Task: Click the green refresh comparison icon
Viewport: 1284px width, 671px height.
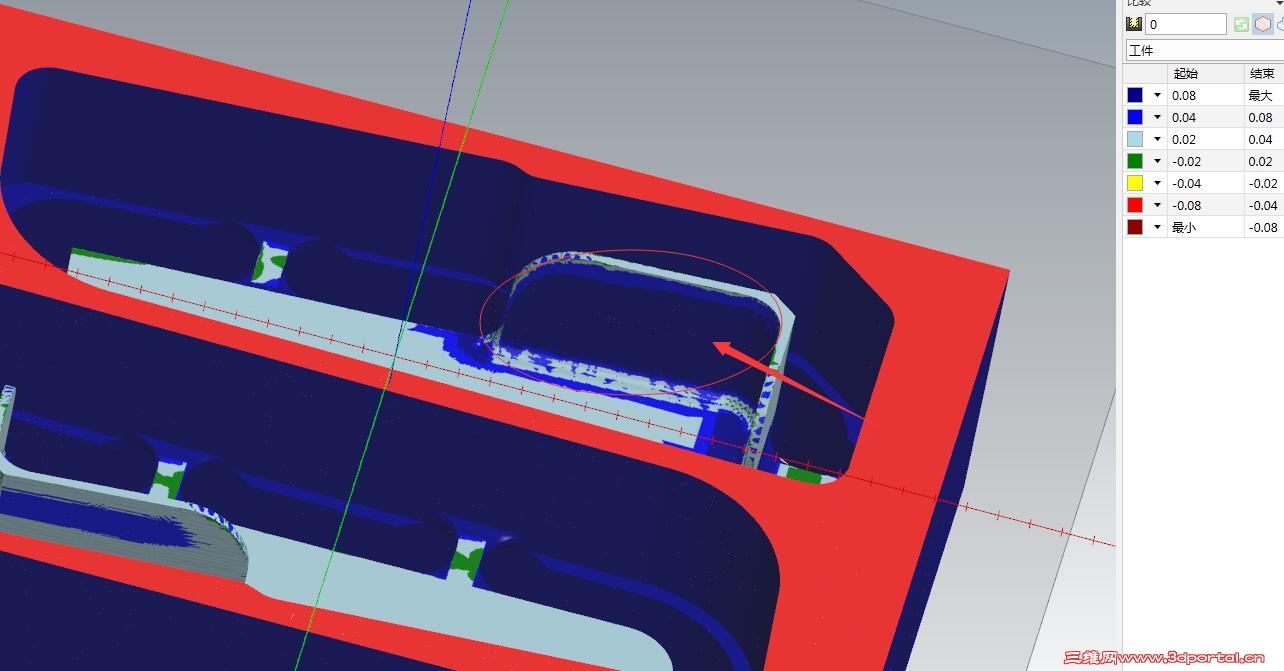Action: [x=1241, y=24]
